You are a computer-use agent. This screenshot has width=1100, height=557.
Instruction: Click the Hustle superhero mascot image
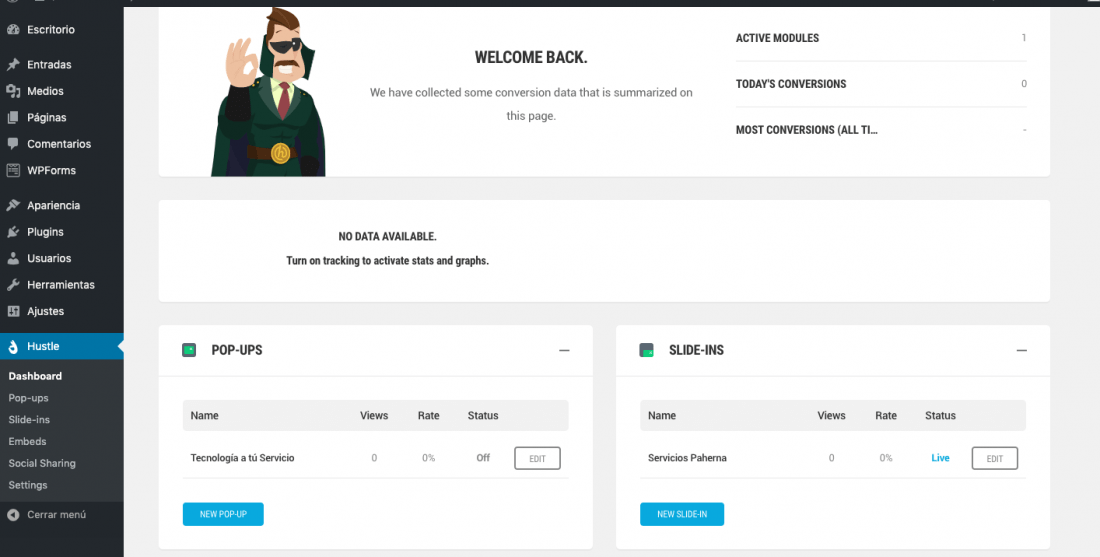(269, 93)
